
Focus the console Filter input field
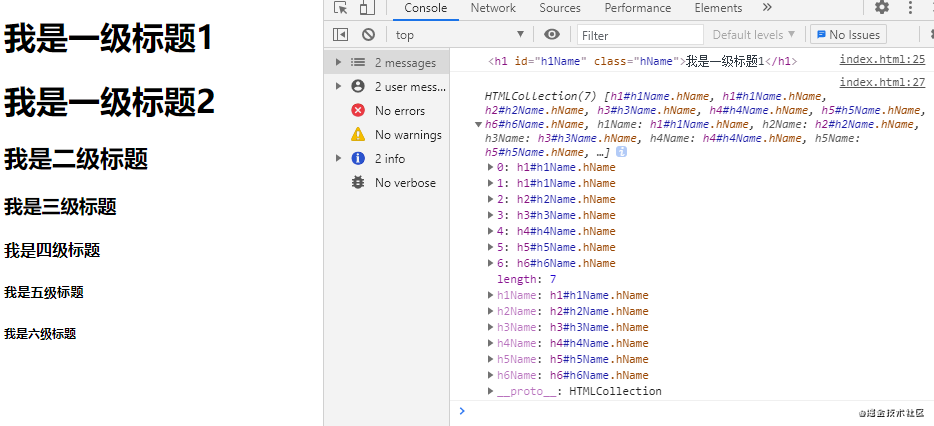[x=640, y=35]
